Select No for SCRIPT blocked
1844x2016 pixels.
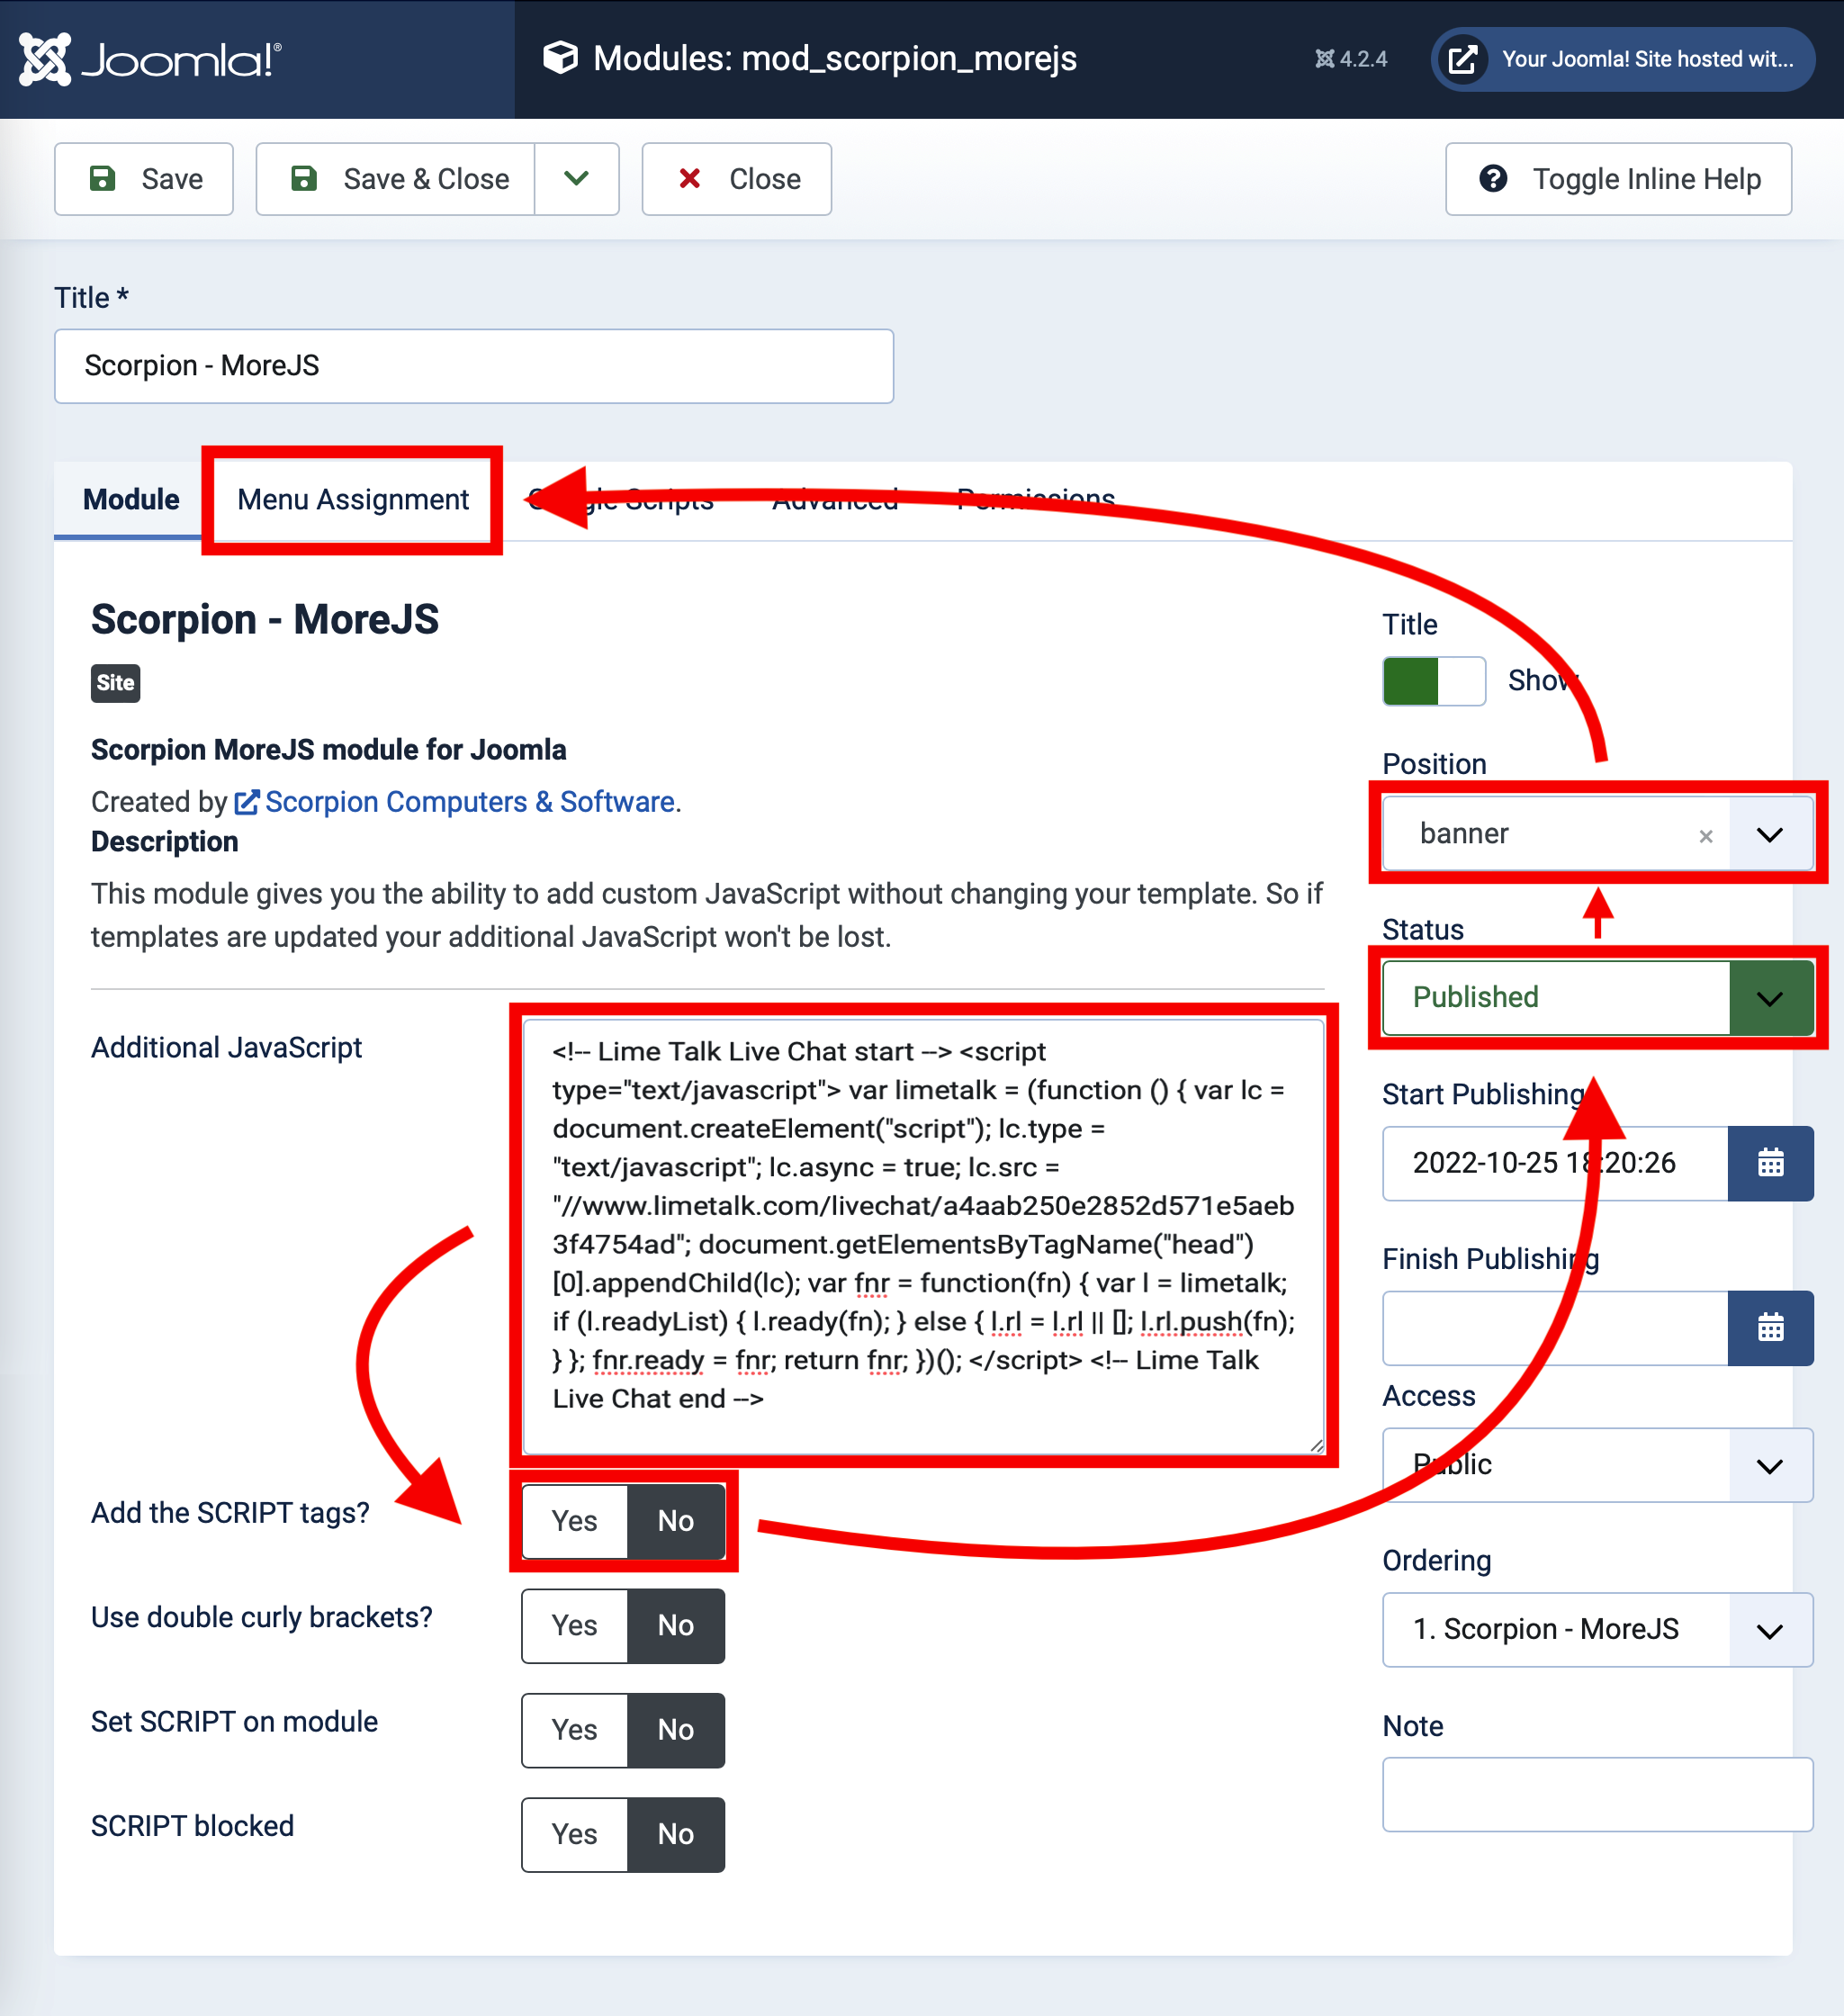(676, 1834)
